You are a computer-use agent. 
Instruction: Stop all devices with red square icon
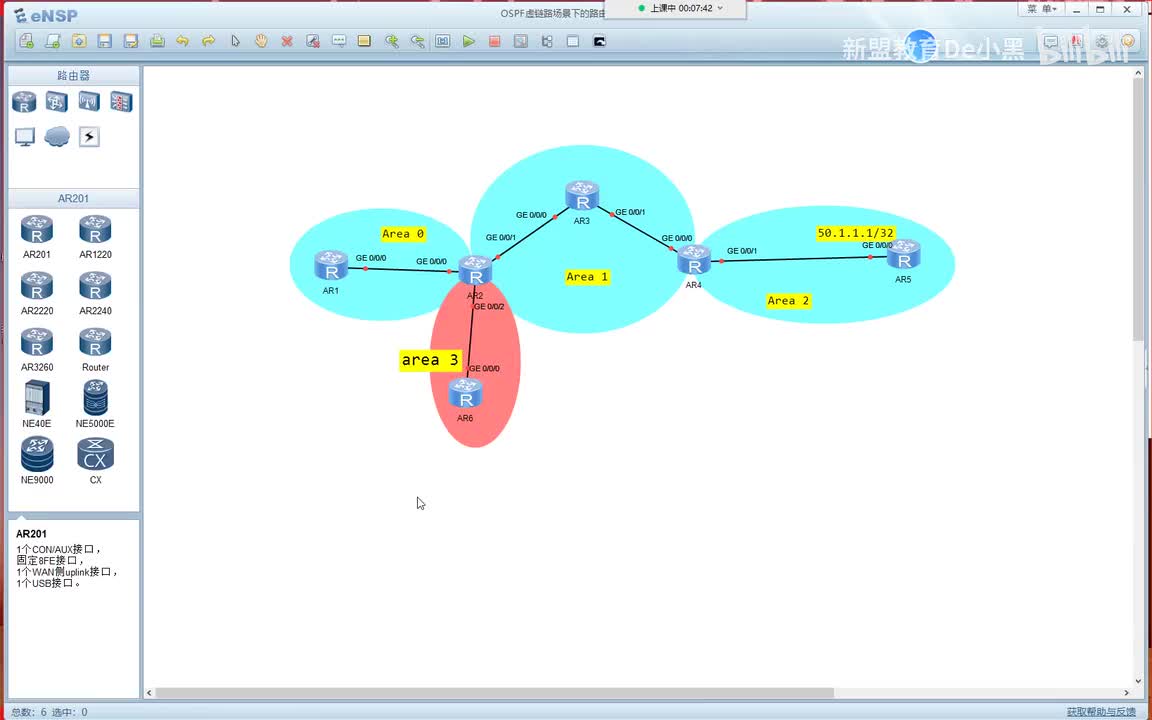(494, 41)
